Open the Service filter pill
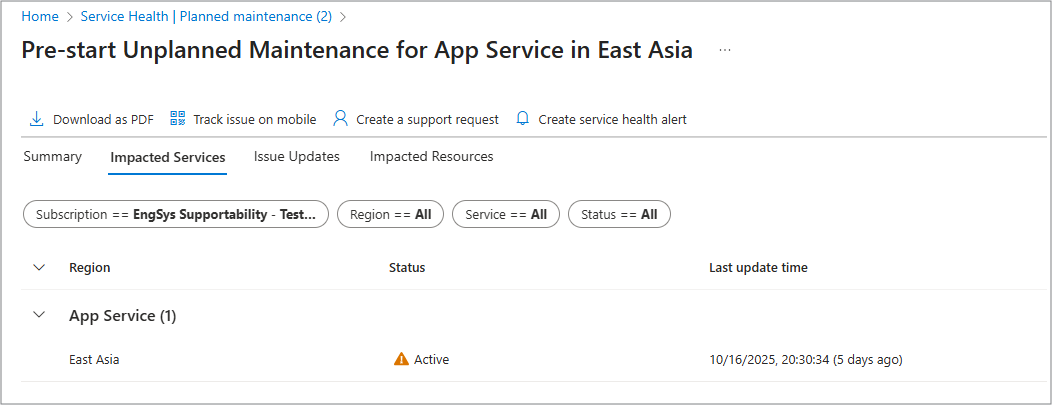Viewport: 1052px width, 405px height. pos(506,214)
